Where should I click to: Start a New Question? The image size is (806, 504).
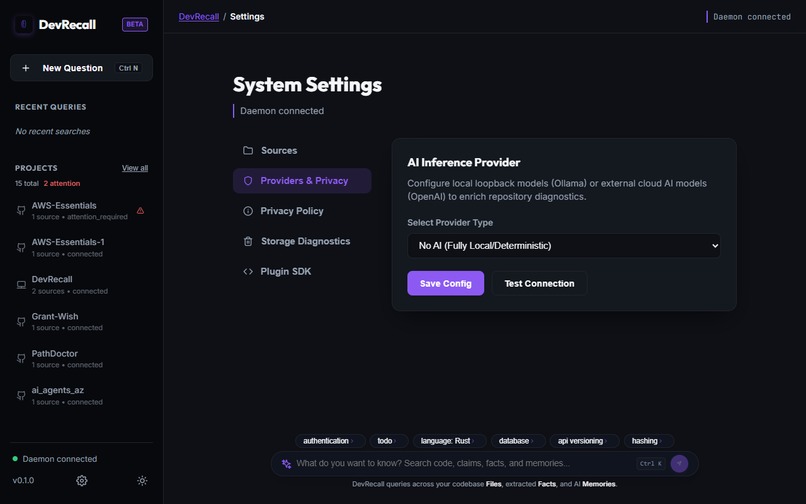point(81,68)
